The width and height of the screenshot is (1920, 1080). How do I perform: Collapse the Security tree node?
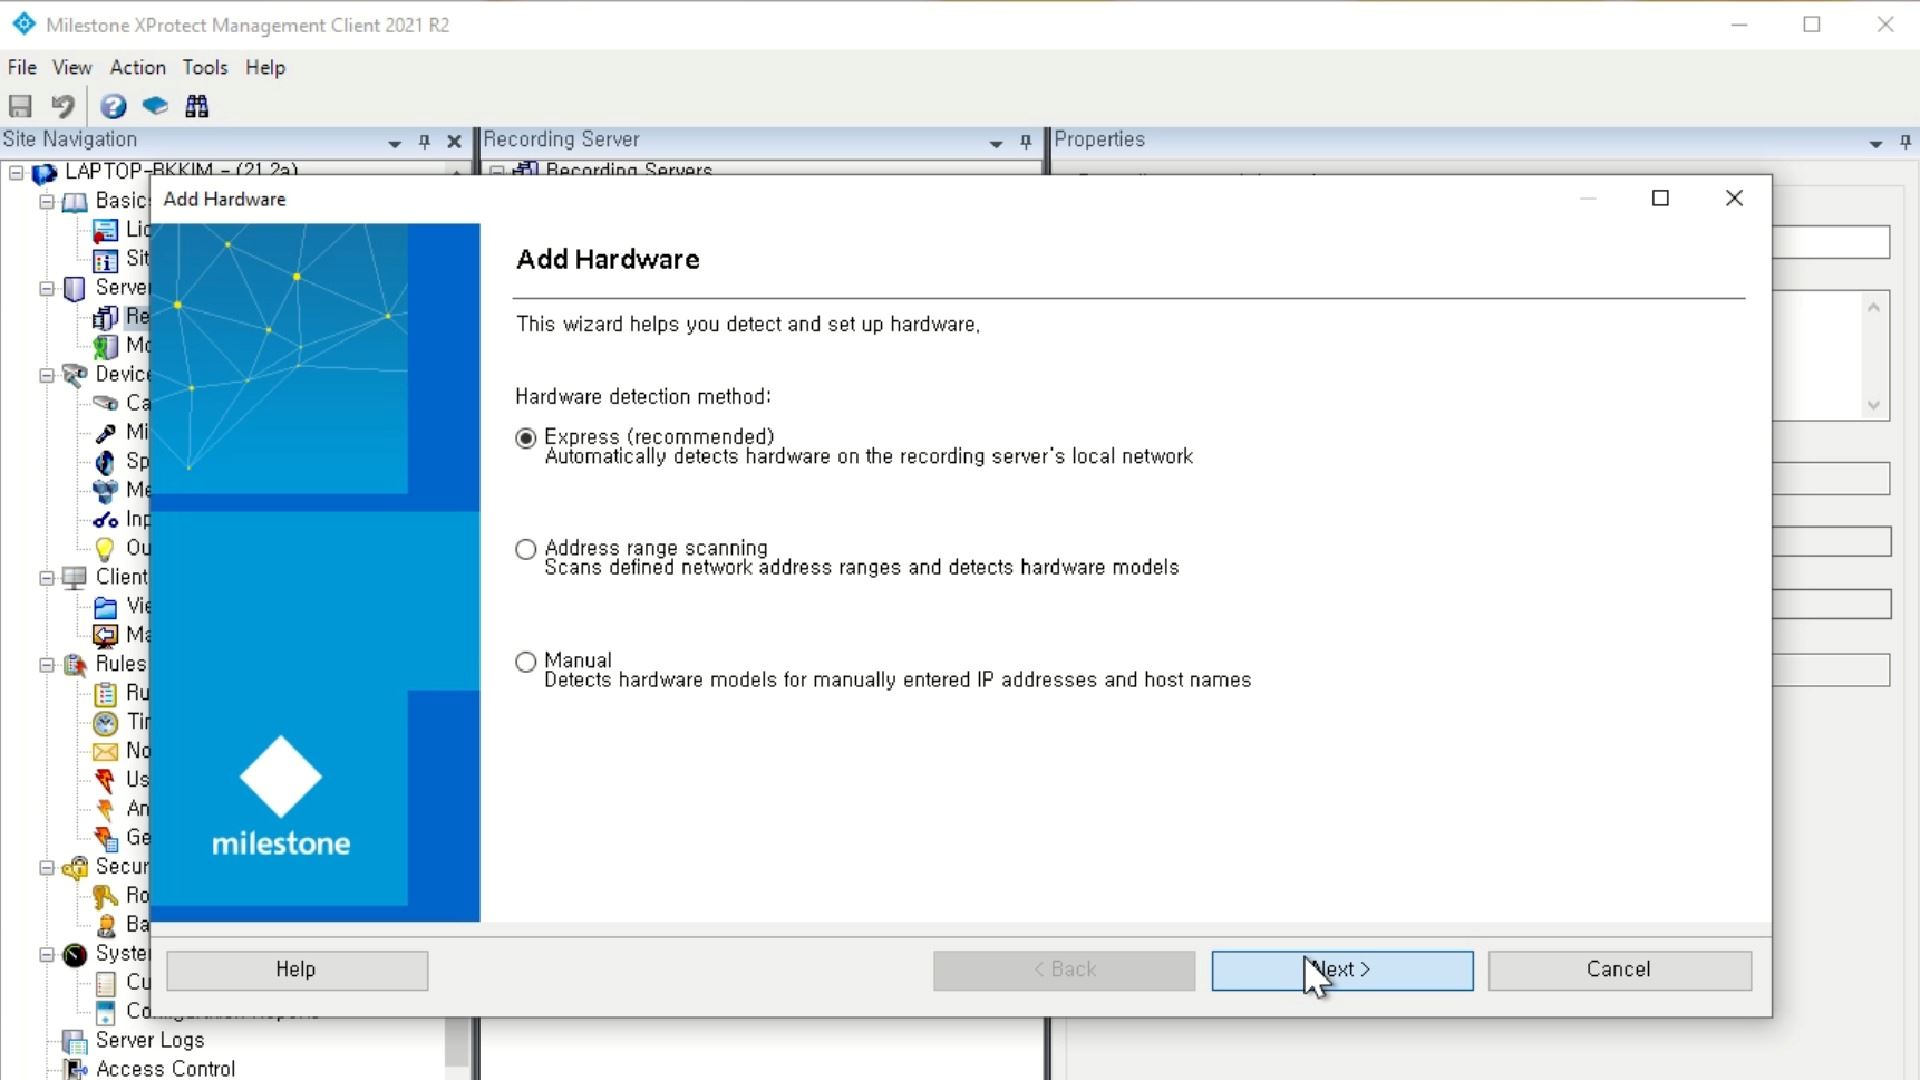coord(46,868)
